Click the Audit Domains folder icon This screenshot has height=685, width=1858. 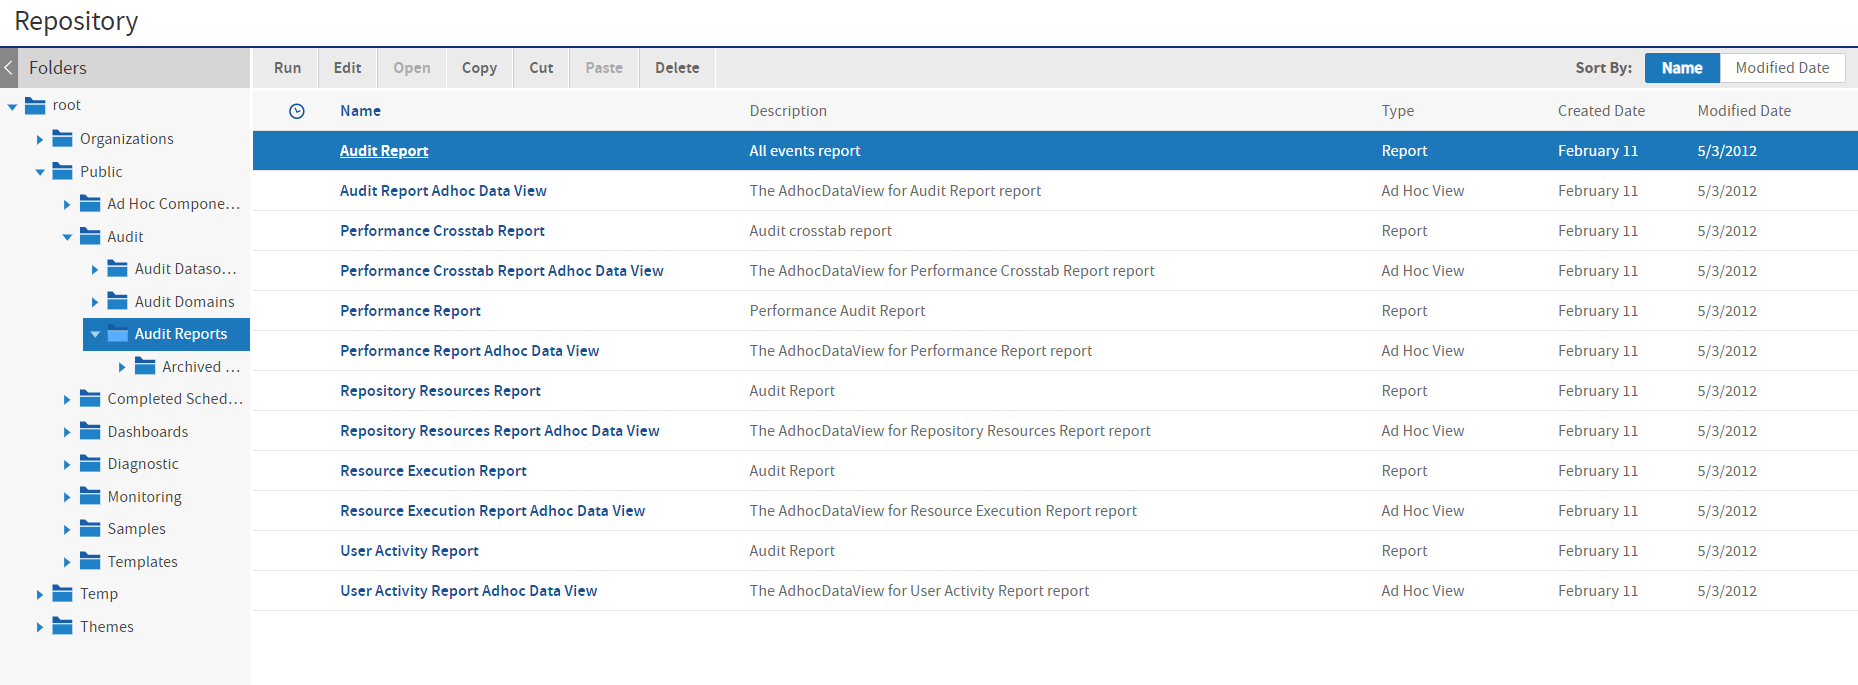[x=118, y=301]
